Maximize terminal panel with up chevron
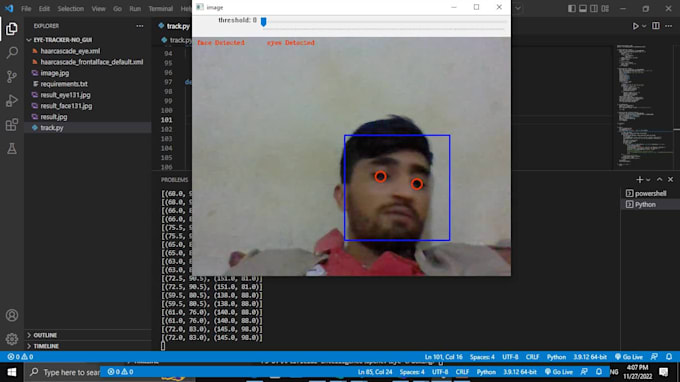This screenshot has width=680, height=382. coord(659,180)
